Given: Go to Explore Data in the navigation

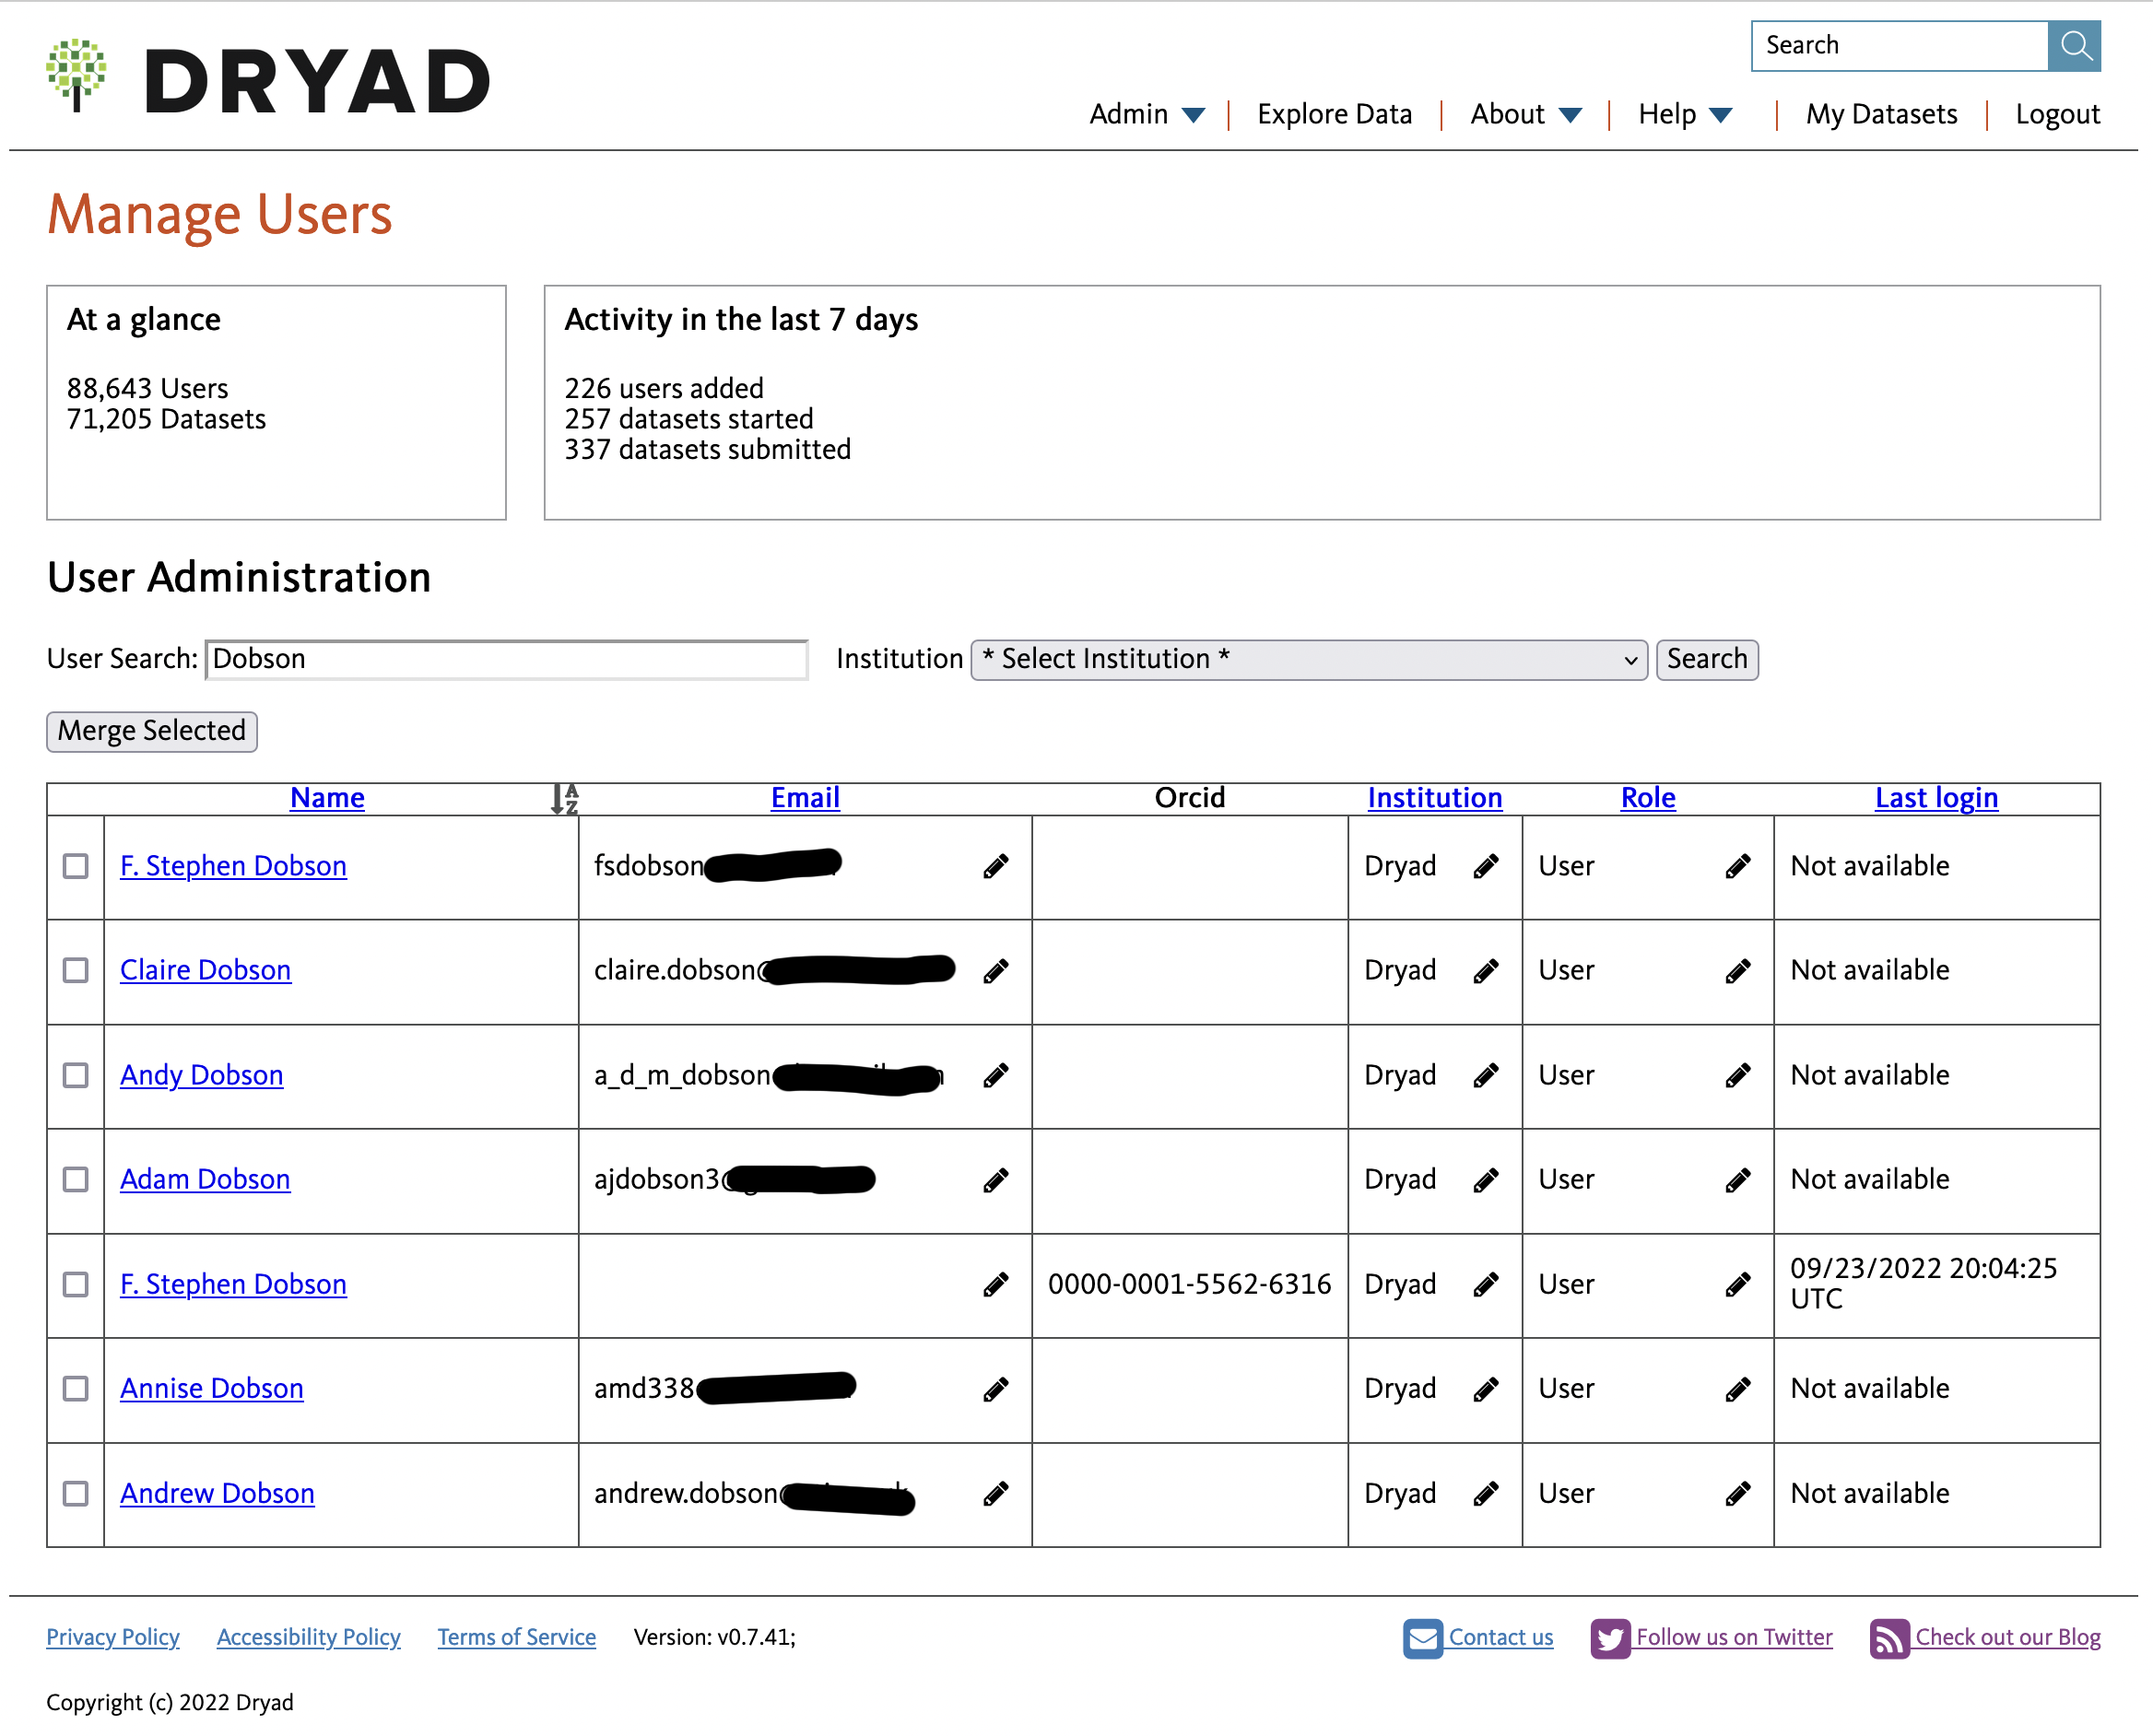Looking at the screenshot, I should pyautogui.click(x=1335, y=114).
